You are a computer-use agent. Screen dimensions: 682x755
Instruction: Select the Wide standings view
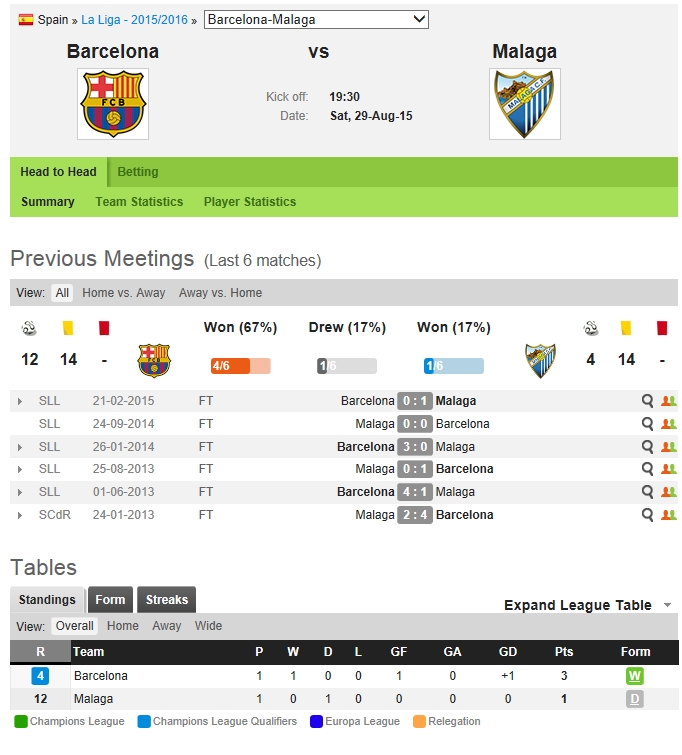[209, 626]
